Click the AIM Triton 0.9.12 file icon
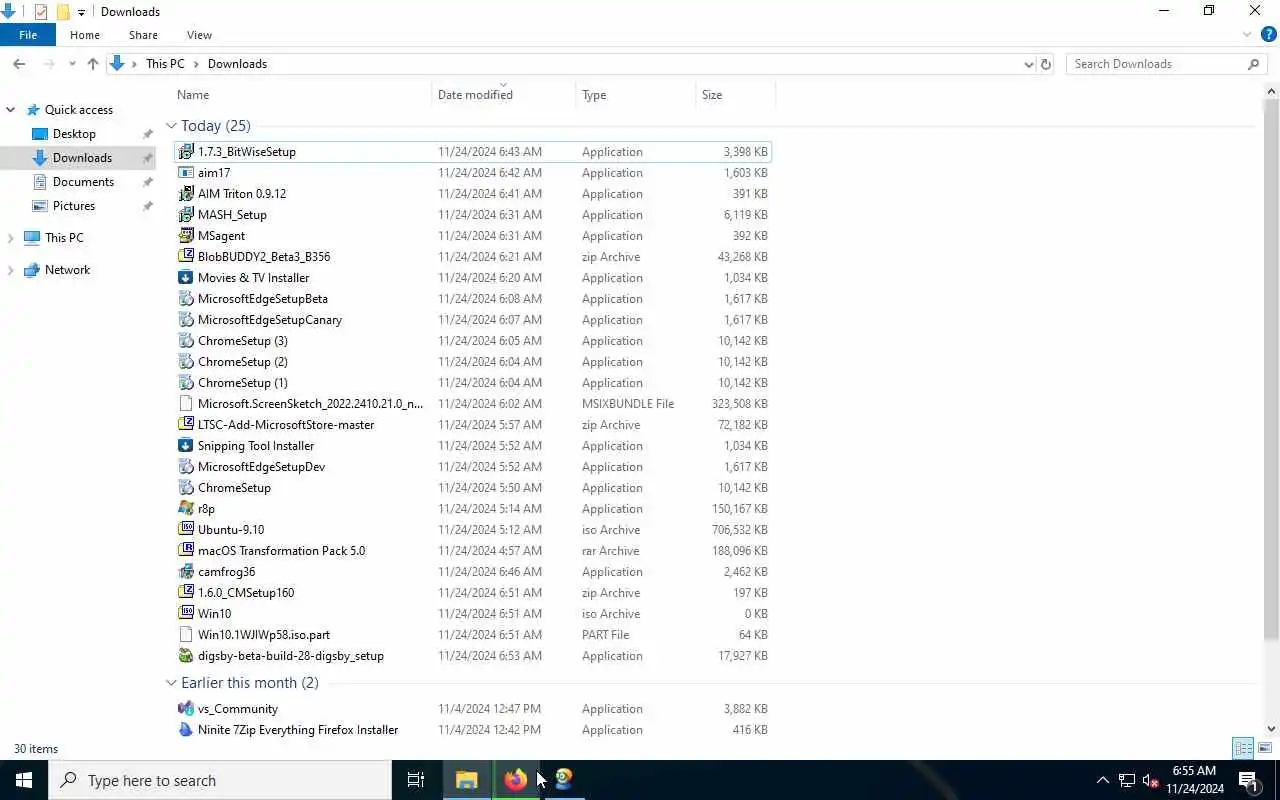 click(186, 194)
